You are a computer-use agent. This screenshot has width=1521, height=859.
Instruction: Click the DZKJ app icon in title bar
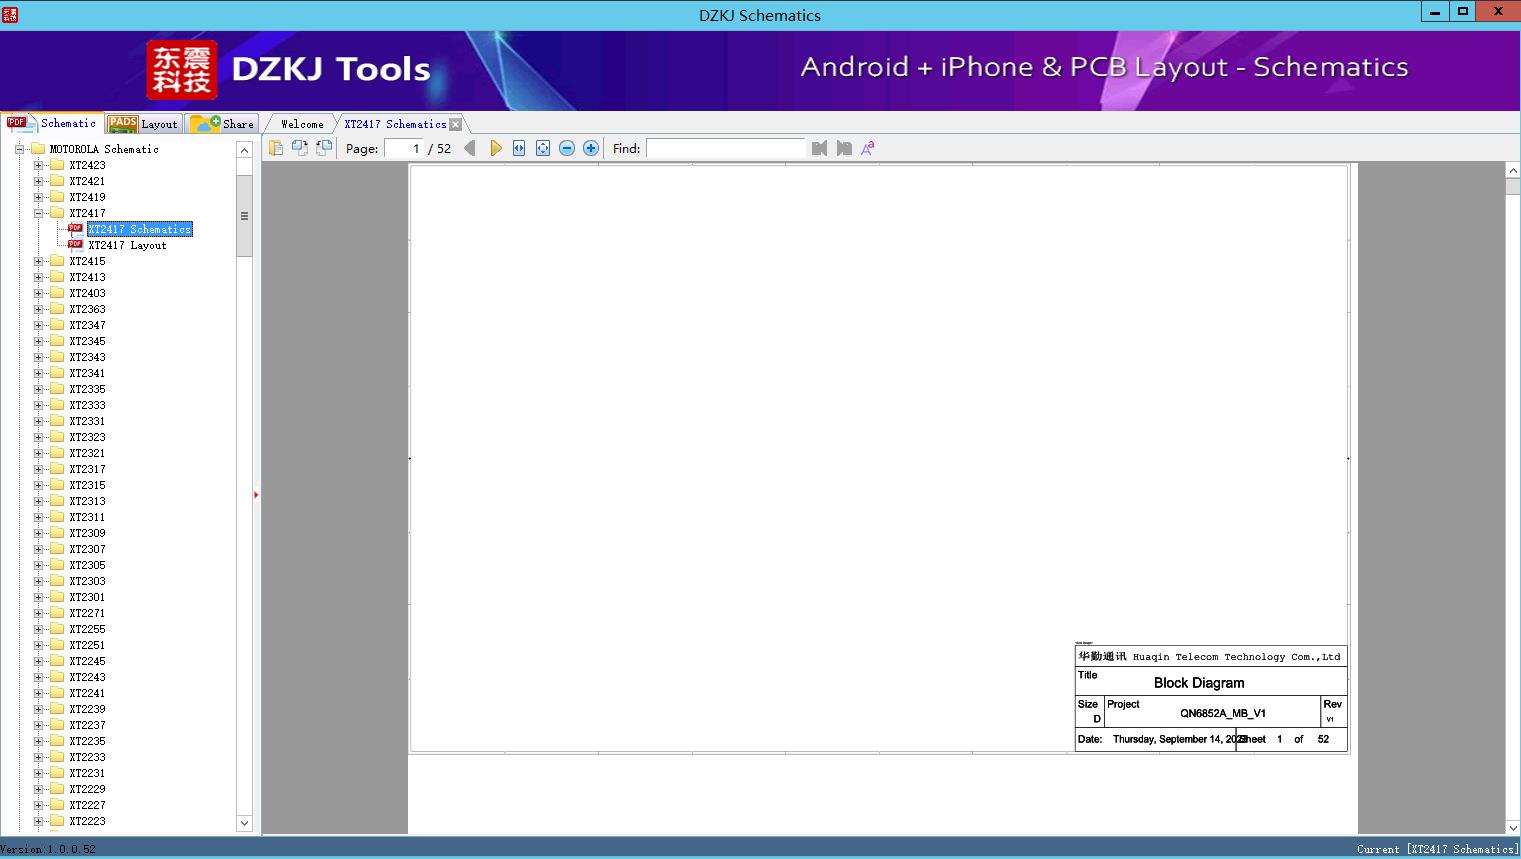point(10,14)
